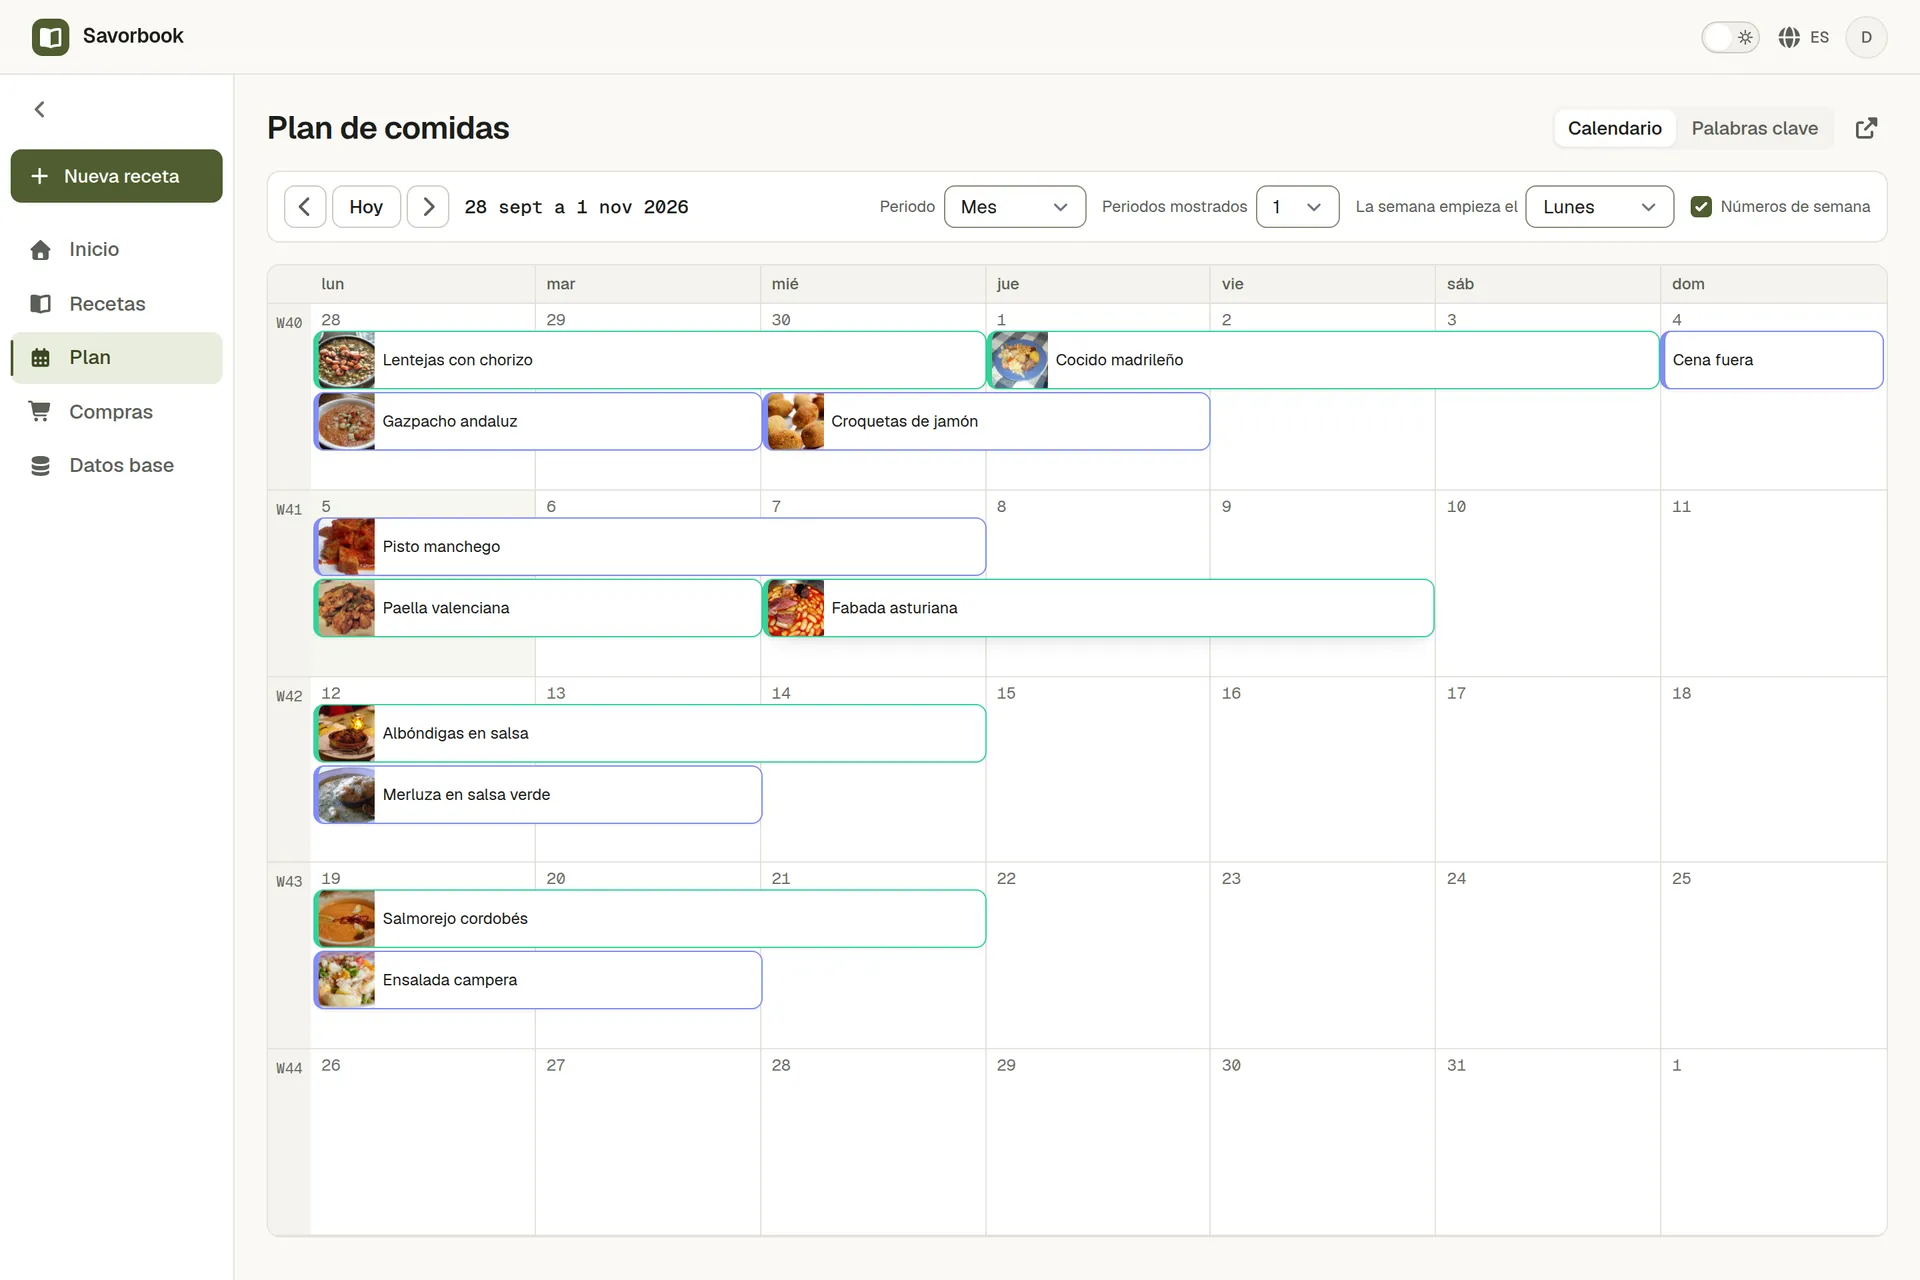Image resolution: width=1920 pixels, height=1280 pixels.
Task: Click the Hoy button
Action: (x=366, y=207)
